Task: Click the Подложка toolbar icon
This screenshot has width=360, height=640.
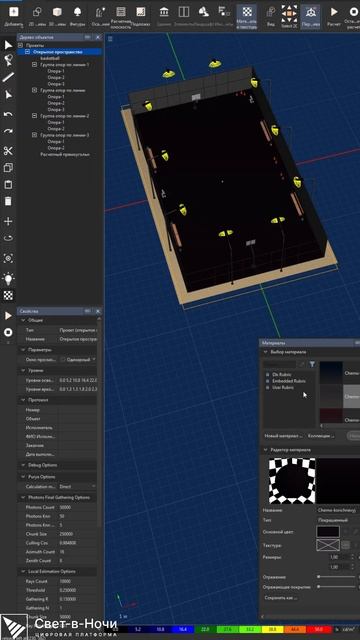Action: click(x=140, y=11)
